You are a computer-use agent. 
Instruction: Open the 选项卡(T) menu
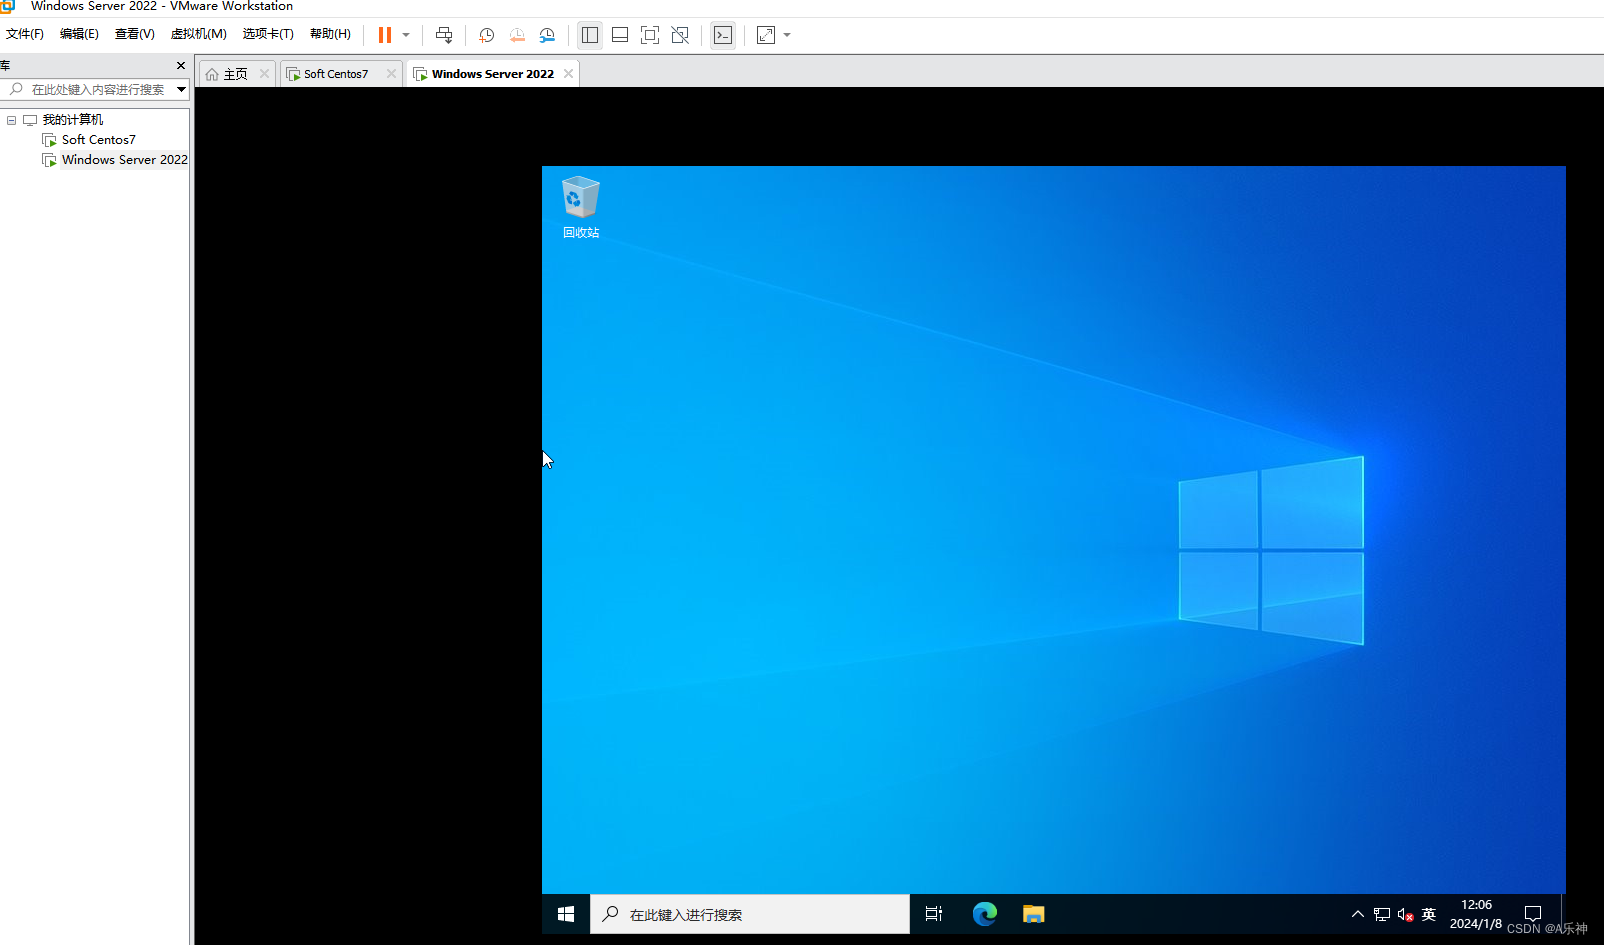(268, 34)
